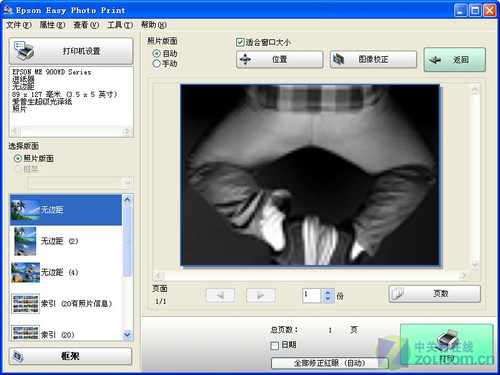Click the printer icon on the 打印 button
Screen dimensions: 500x375
pos(447,340)
